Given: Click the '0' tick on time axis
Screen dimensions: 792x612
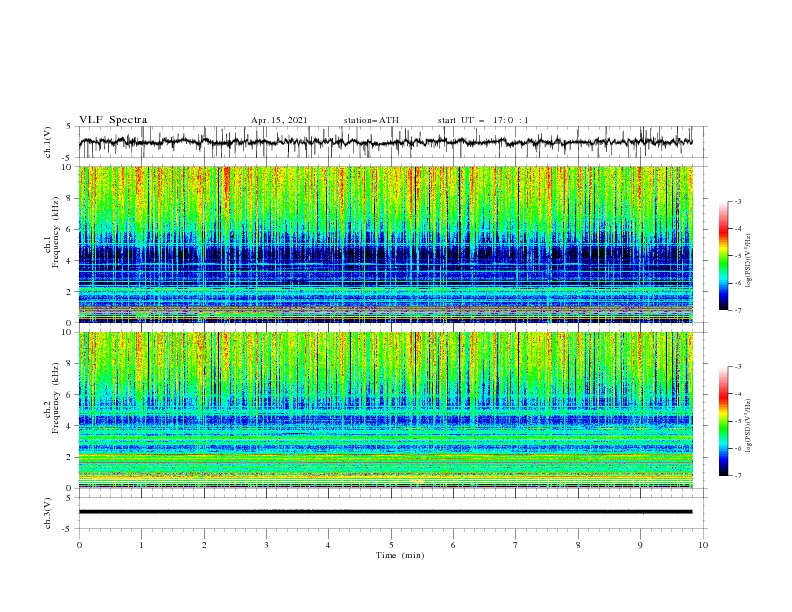Looking at the screenshot, I should point(79,545).
